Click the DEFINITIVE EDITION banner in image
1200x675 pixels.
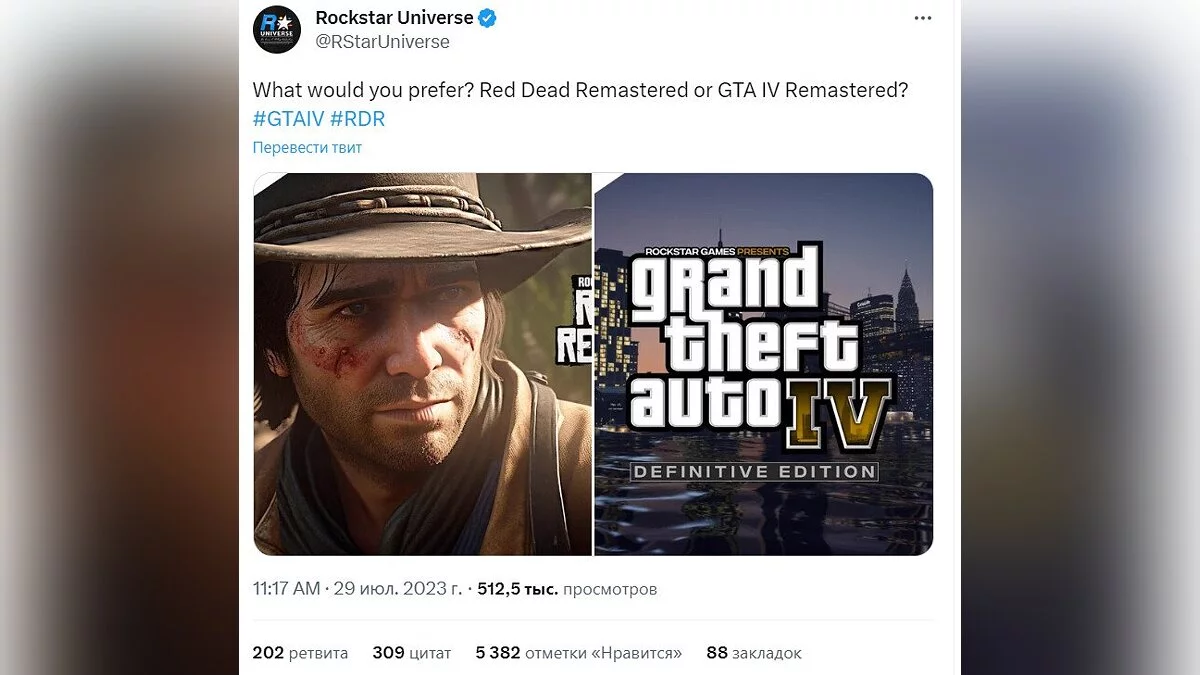755,470
